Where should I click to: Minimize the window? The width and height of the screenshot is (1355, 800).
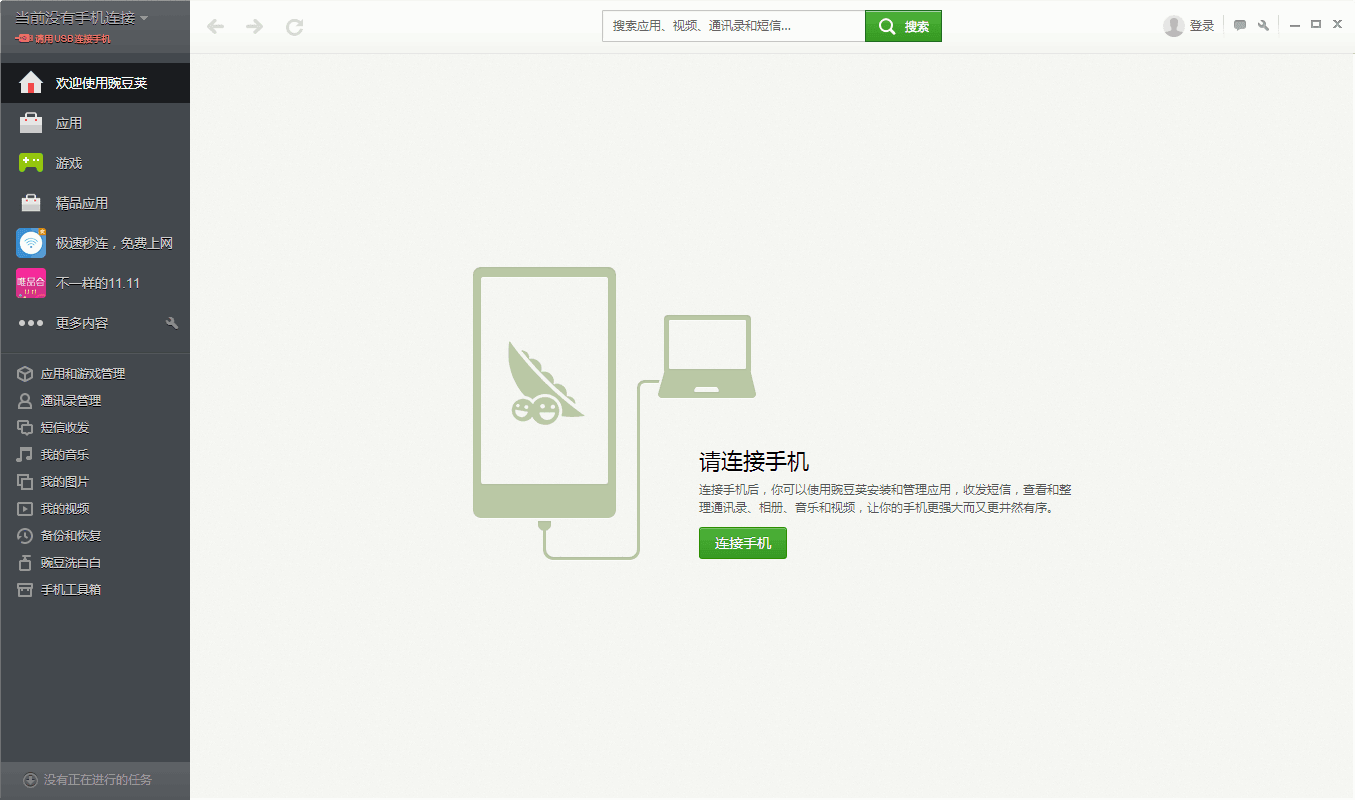click(1294, 25)
